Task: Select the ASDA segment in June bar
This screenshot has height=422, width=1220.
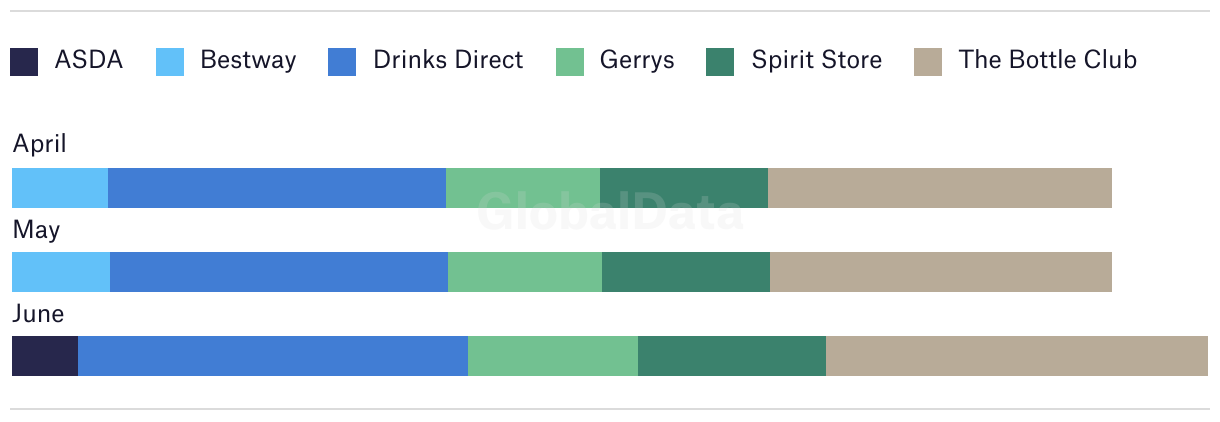Action: tap(45, 356)
